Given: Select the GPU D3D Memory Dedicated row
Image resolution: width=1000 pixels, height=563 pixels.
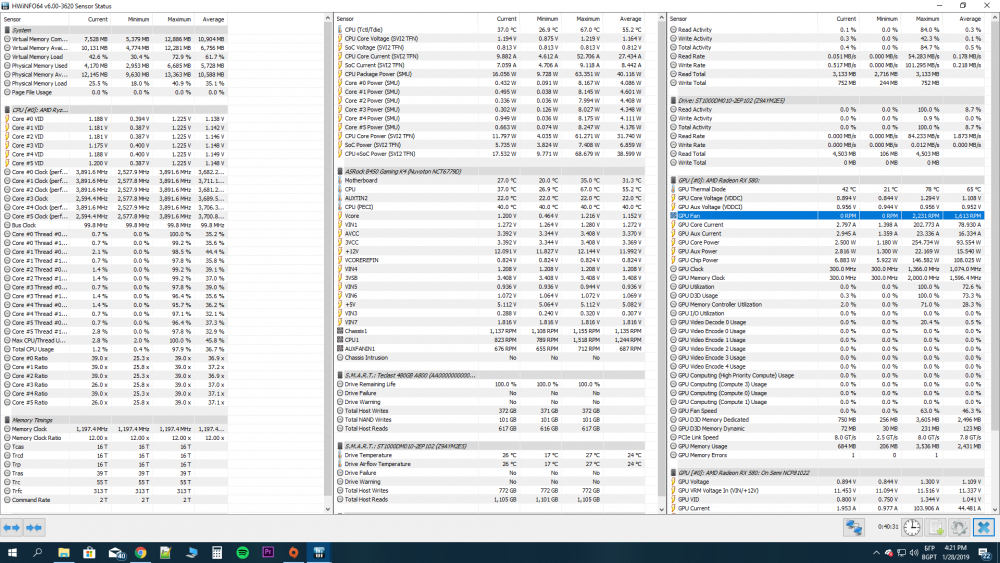Looking at the screenshot, I should tap(827, 420).
